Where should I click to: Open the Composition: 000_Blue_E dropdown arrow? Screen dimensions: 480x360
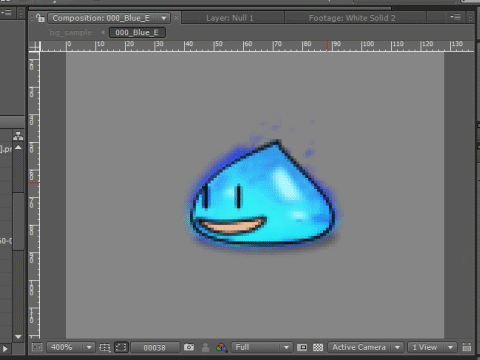coord(164,18)
